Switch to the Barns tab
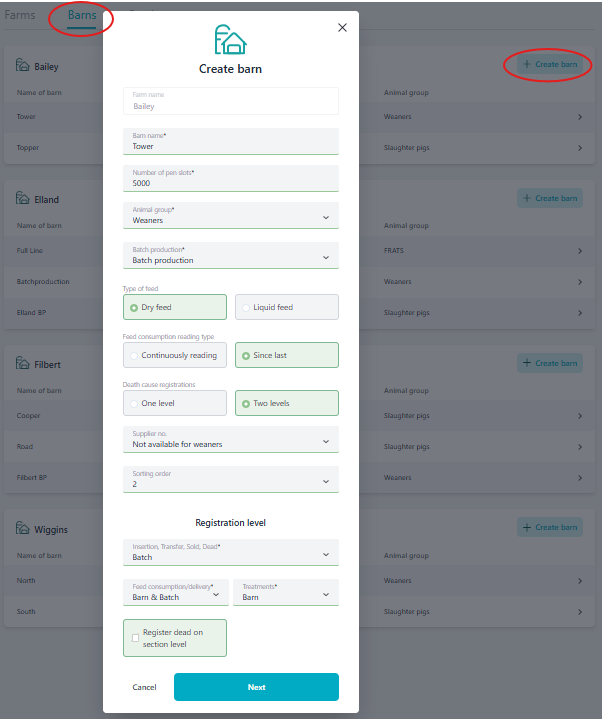This screenshot has height=719, width=602. point(82,16)
